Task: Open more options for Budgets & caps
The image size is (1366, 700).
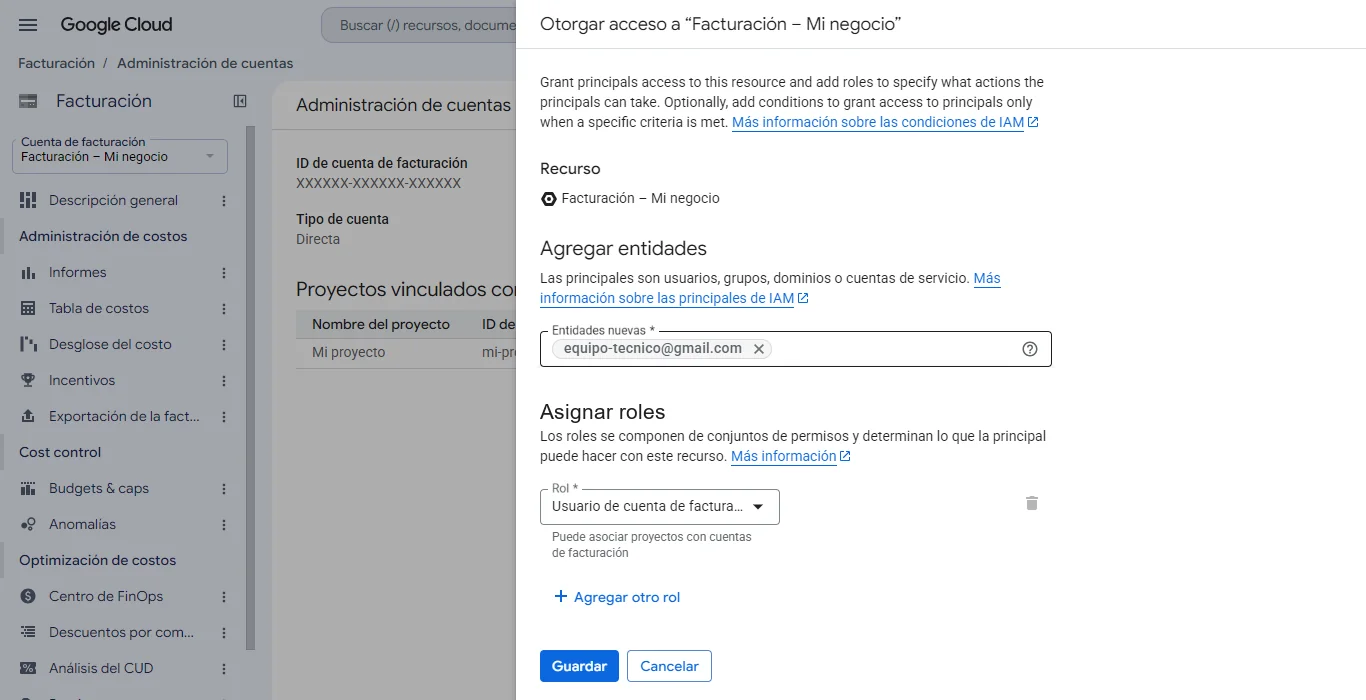Action: (224, 489)
